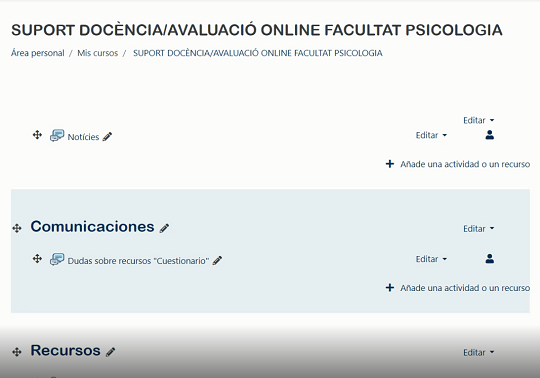Click user icon in Dudas sobre recursos row
The image size is (540, 378).
(489, 259)
